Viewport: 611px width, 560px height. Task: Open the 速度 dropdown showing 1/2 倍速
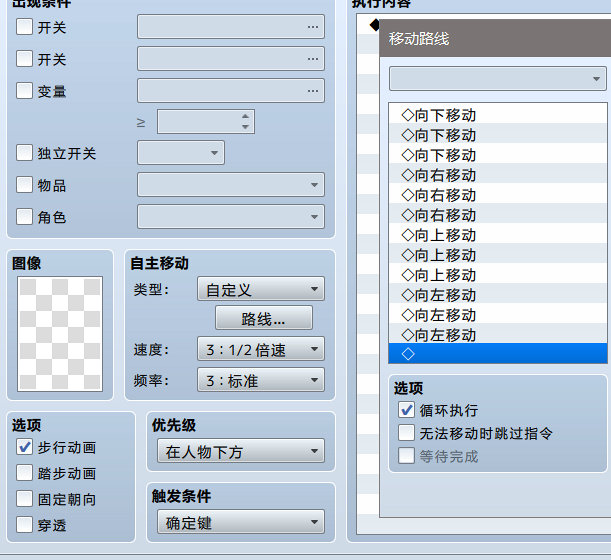261,349
